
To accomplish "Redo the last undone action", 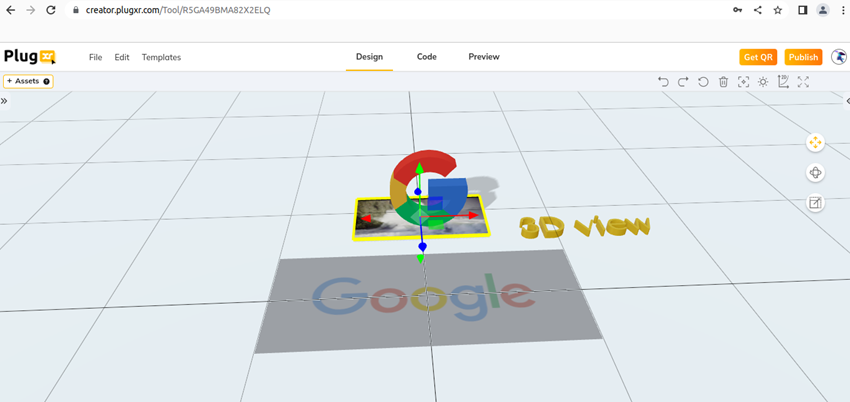I will [x=683, y=82].
